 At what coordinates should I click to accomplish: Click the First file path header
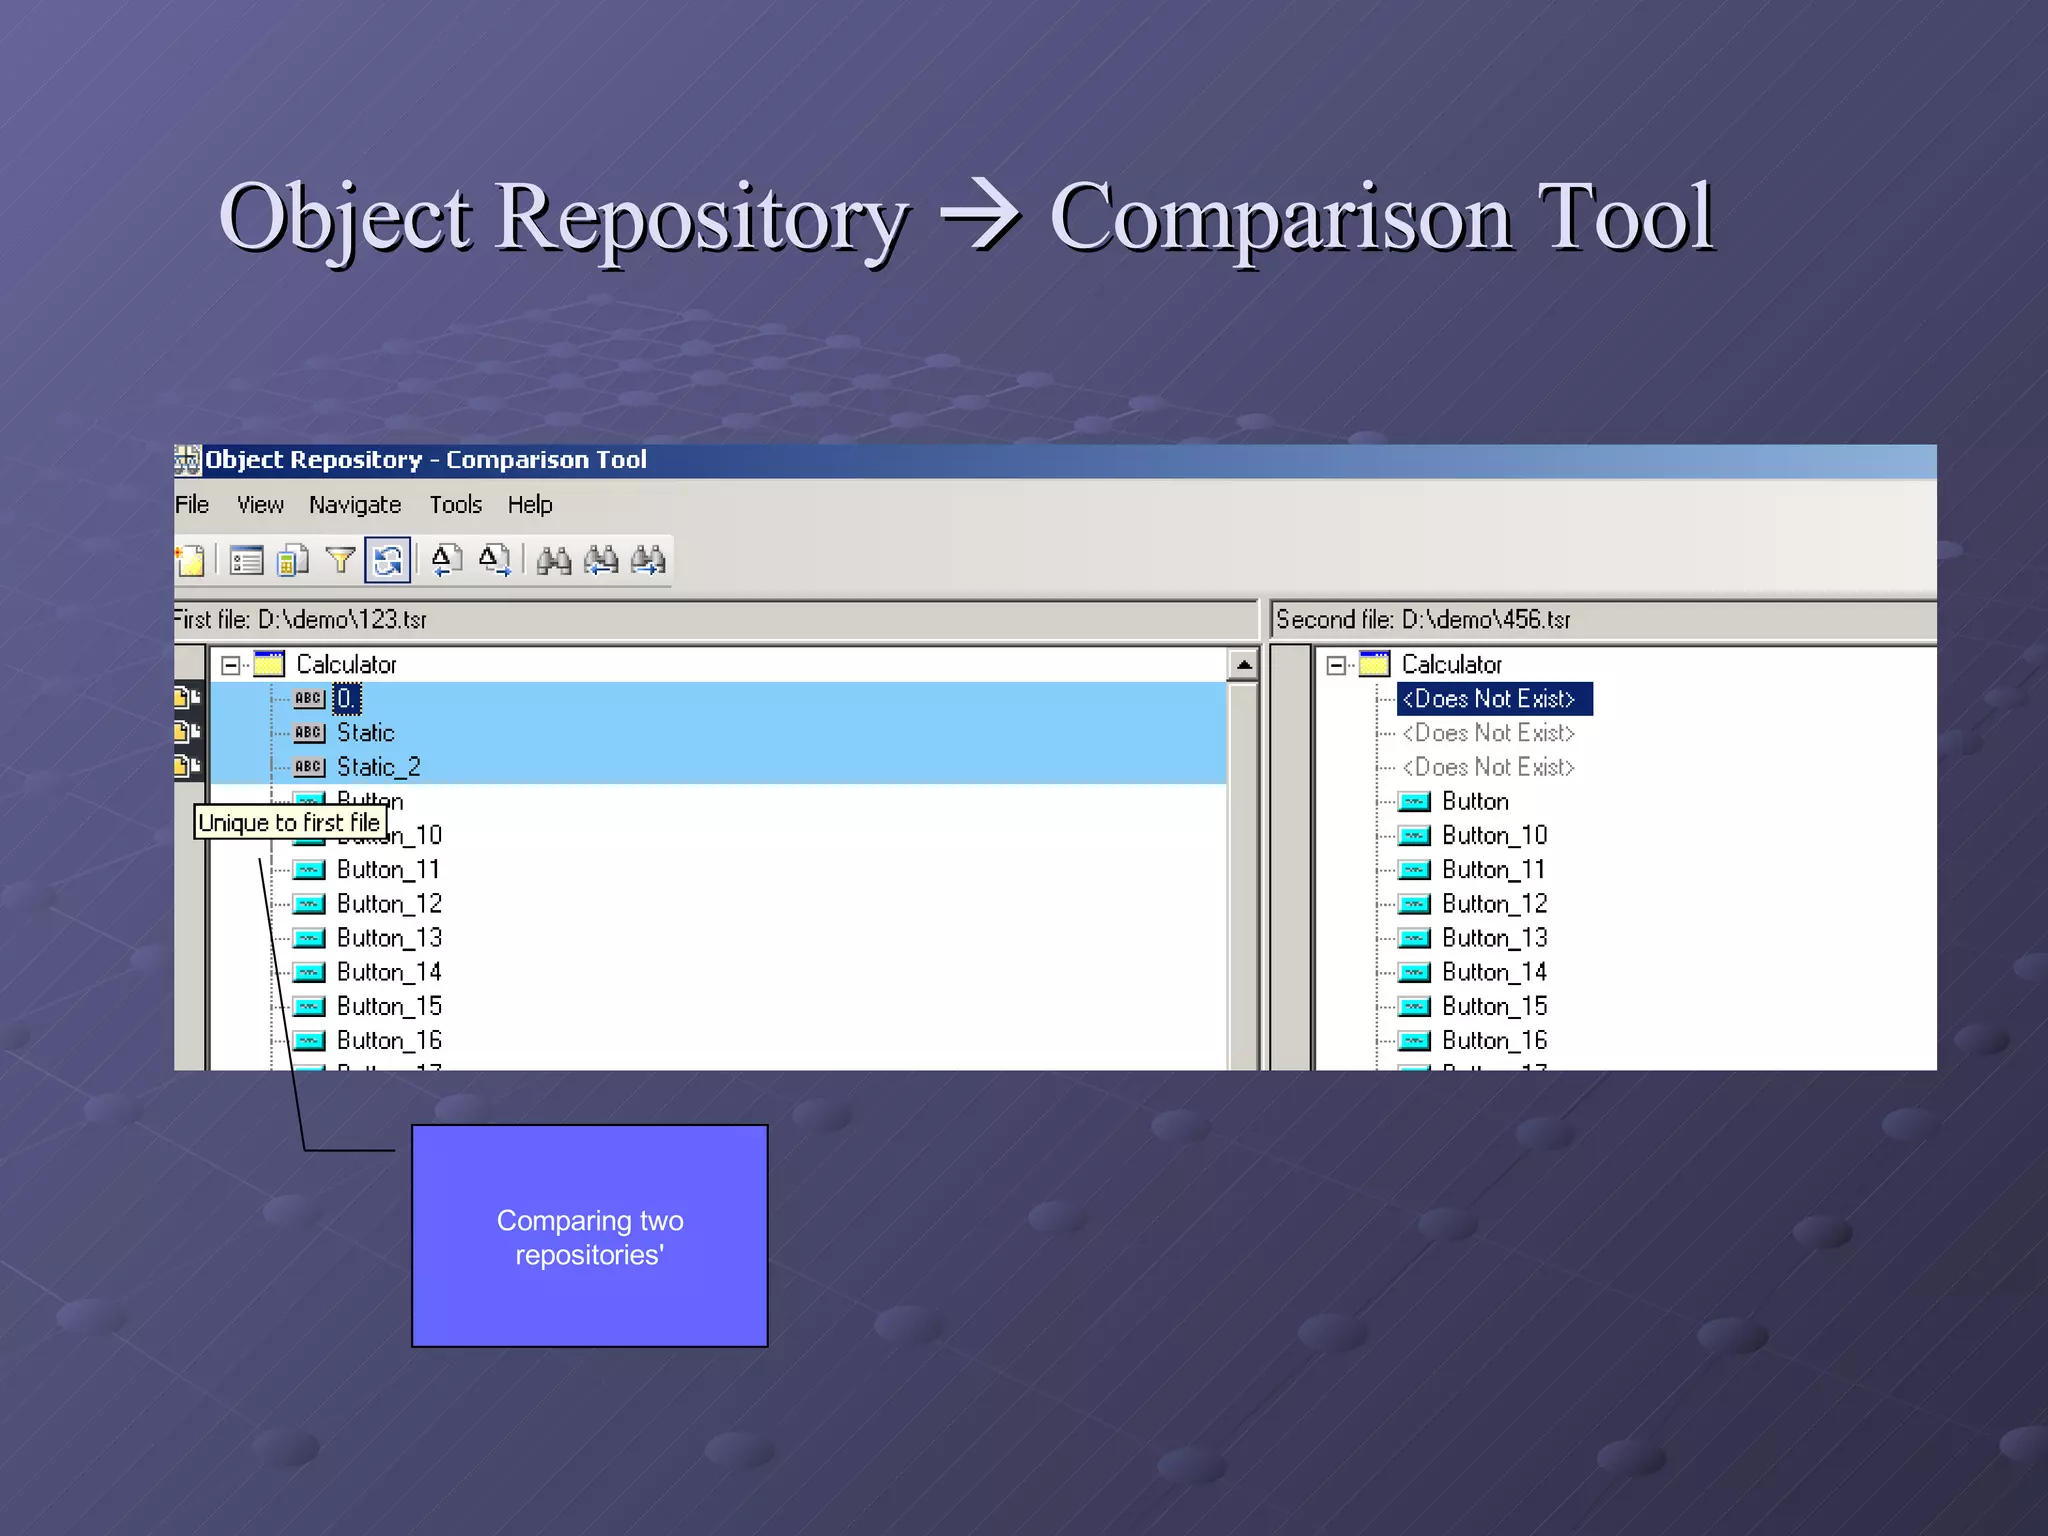tap(715, 620)
